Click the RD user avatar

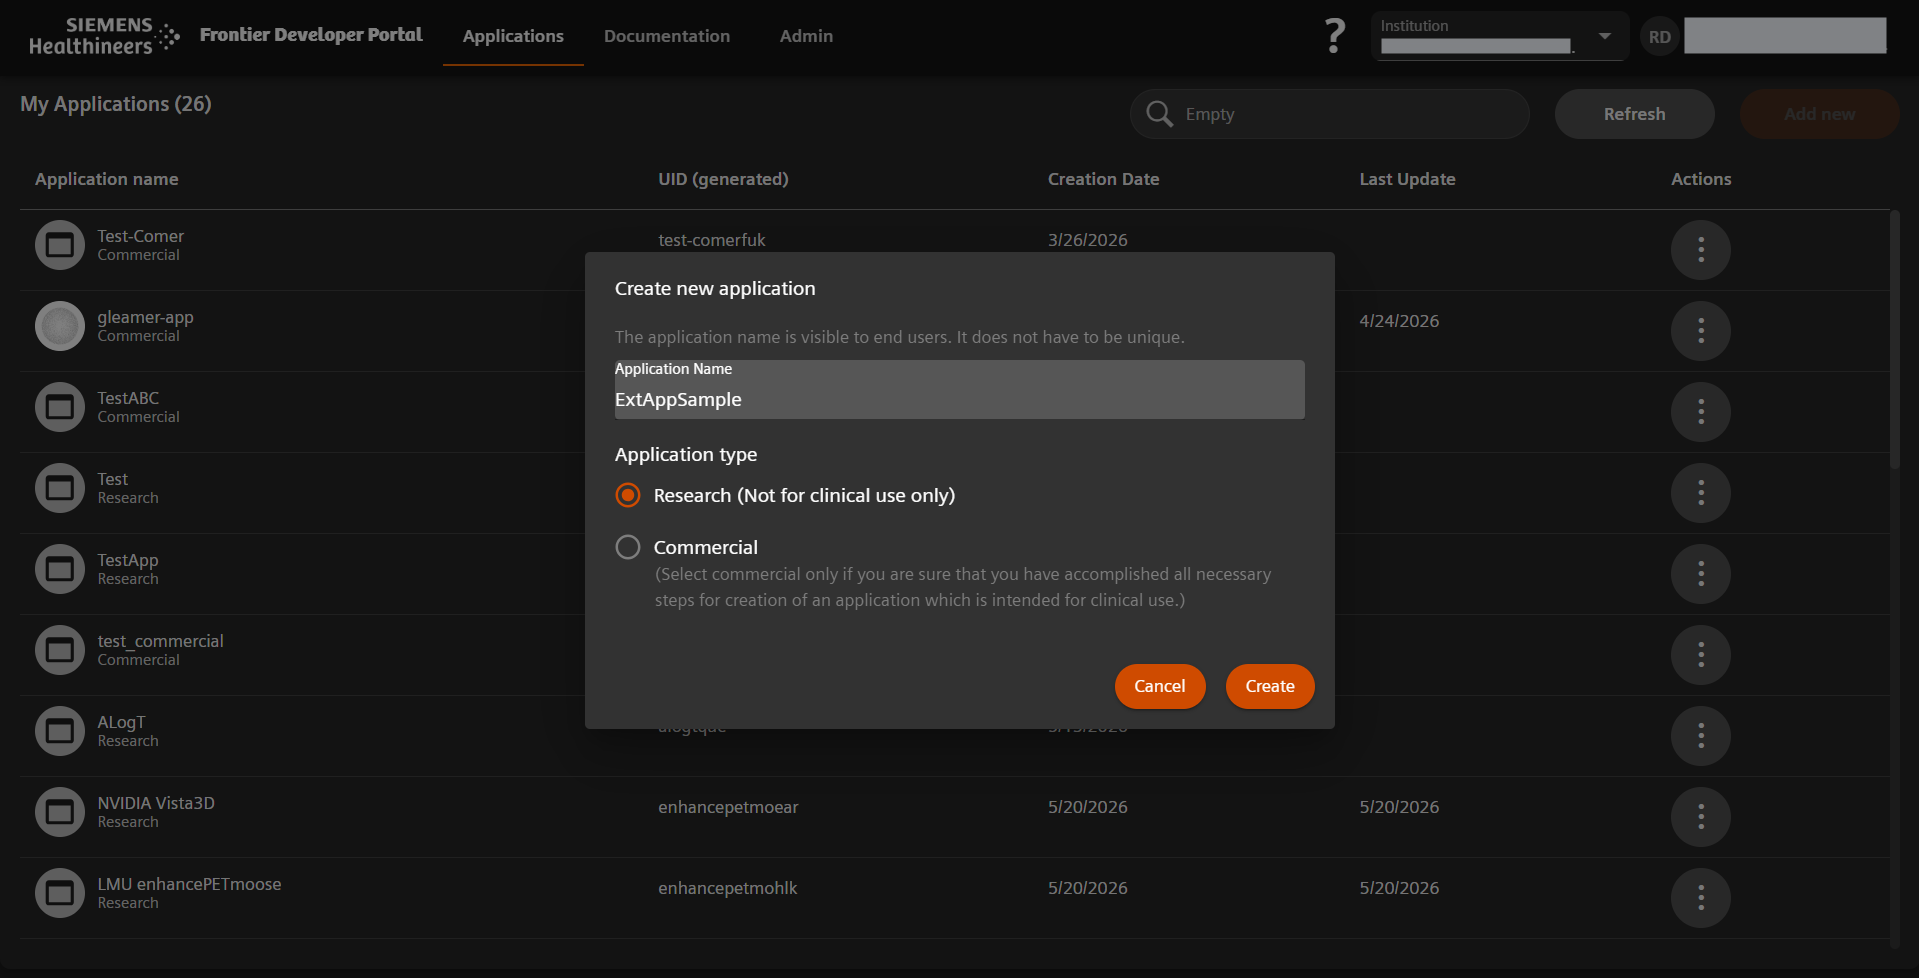tap(1659, 37)
